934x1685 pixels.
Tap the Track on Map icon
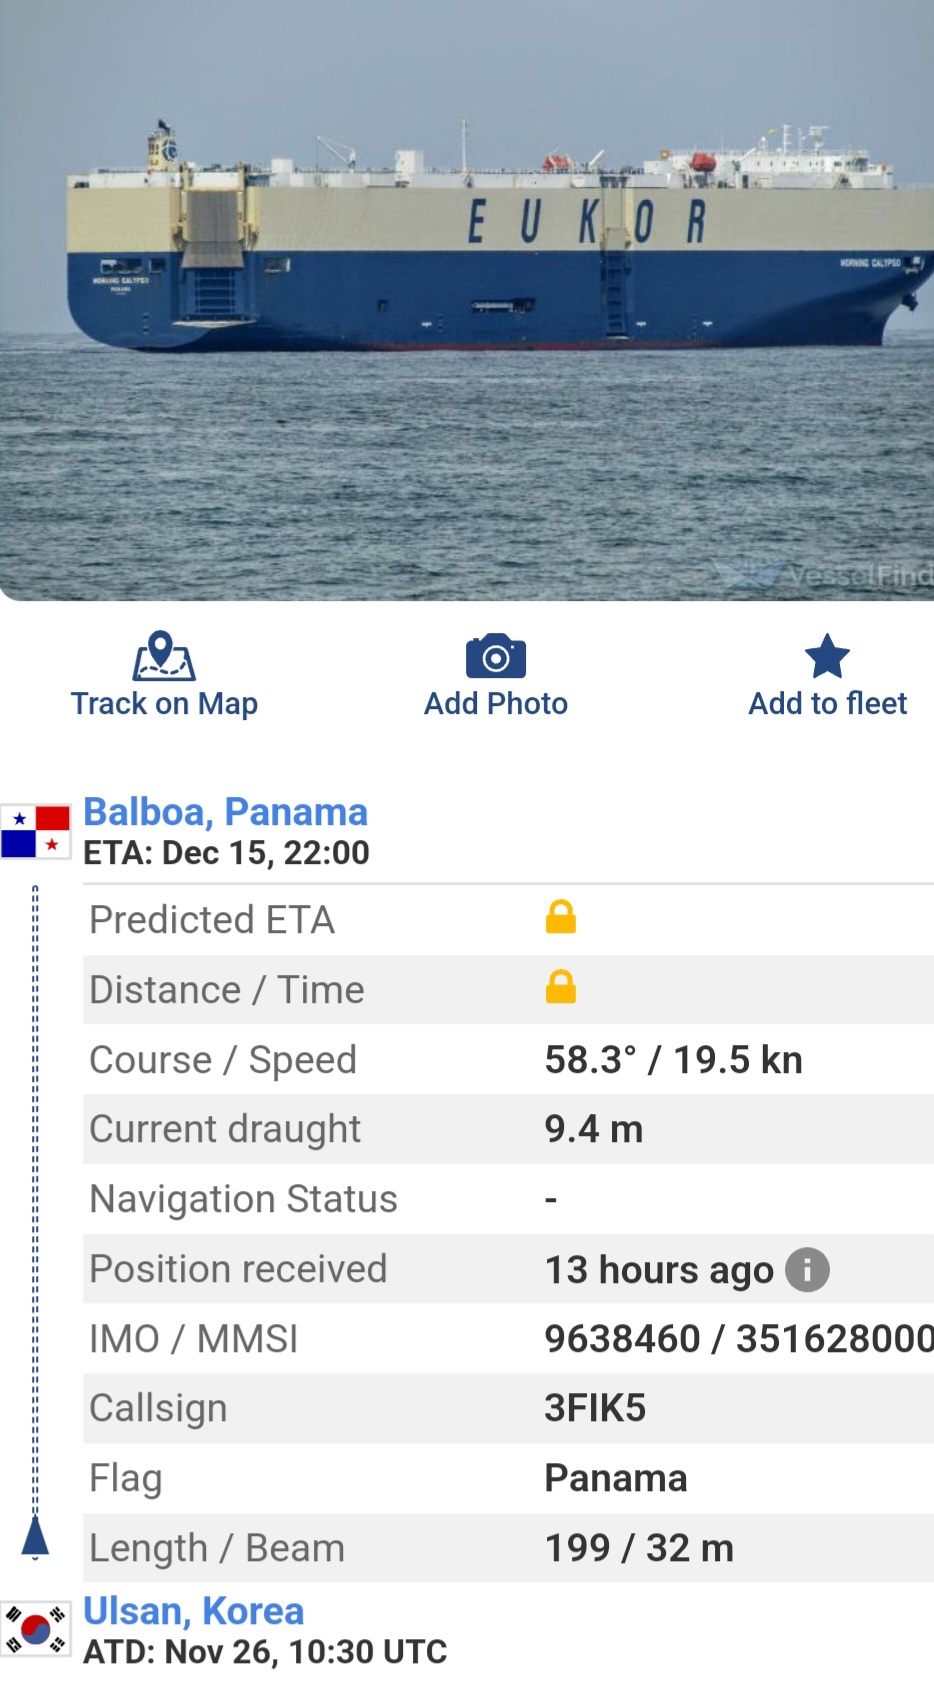coord(164,656)
